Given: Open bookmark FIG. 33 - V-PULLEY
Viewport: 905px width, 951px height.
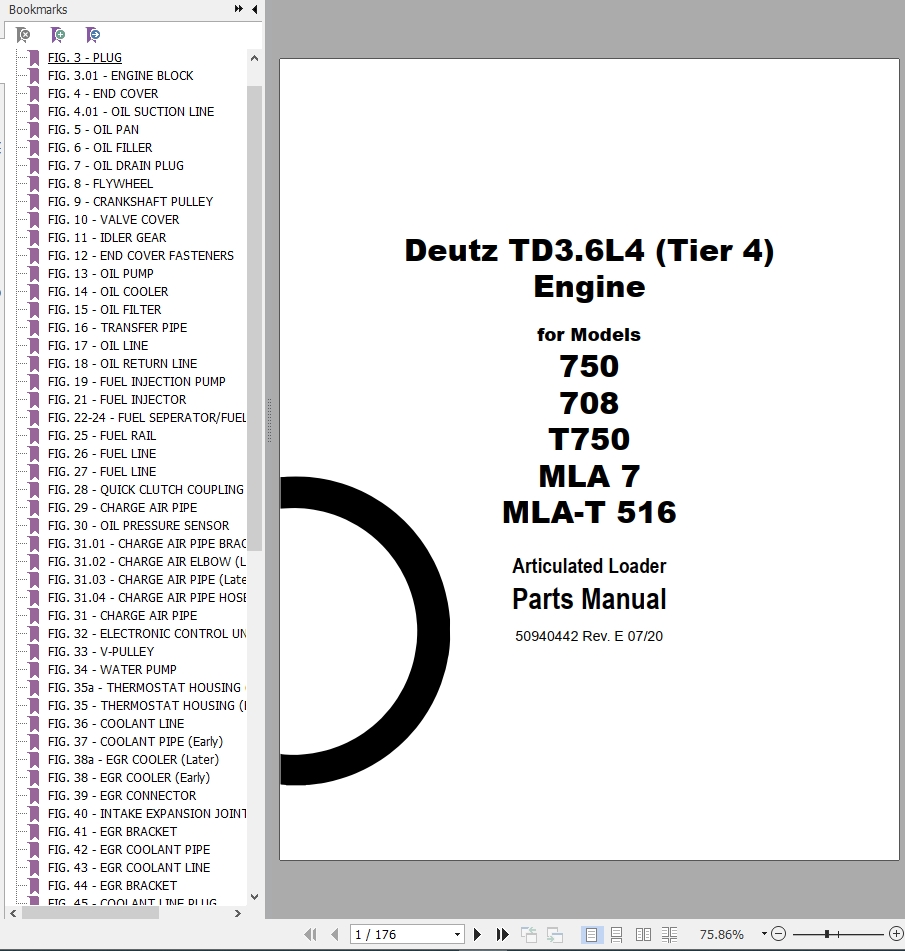Looking at the screenshot, I should 101,651.
